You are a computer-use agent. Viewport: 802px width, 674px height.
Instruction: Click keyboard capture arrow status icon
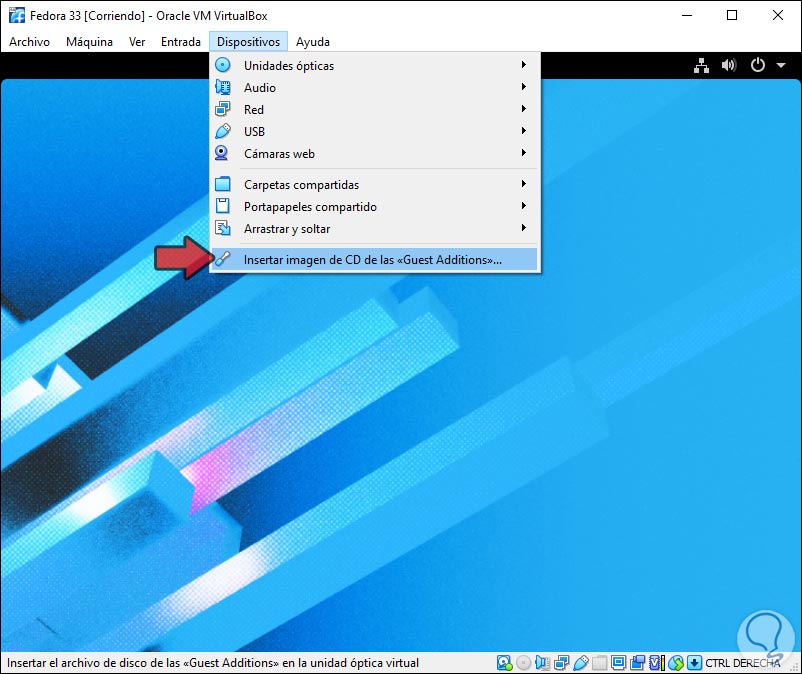point(694,663)
